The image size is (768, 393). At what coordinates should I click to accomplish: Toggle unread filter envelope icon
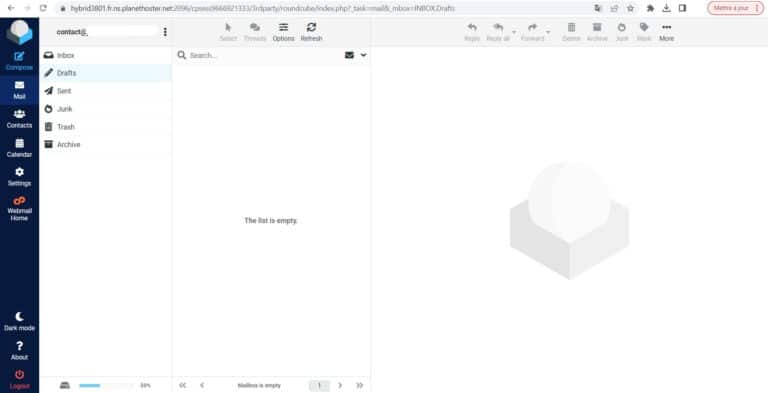pos(349,55)
